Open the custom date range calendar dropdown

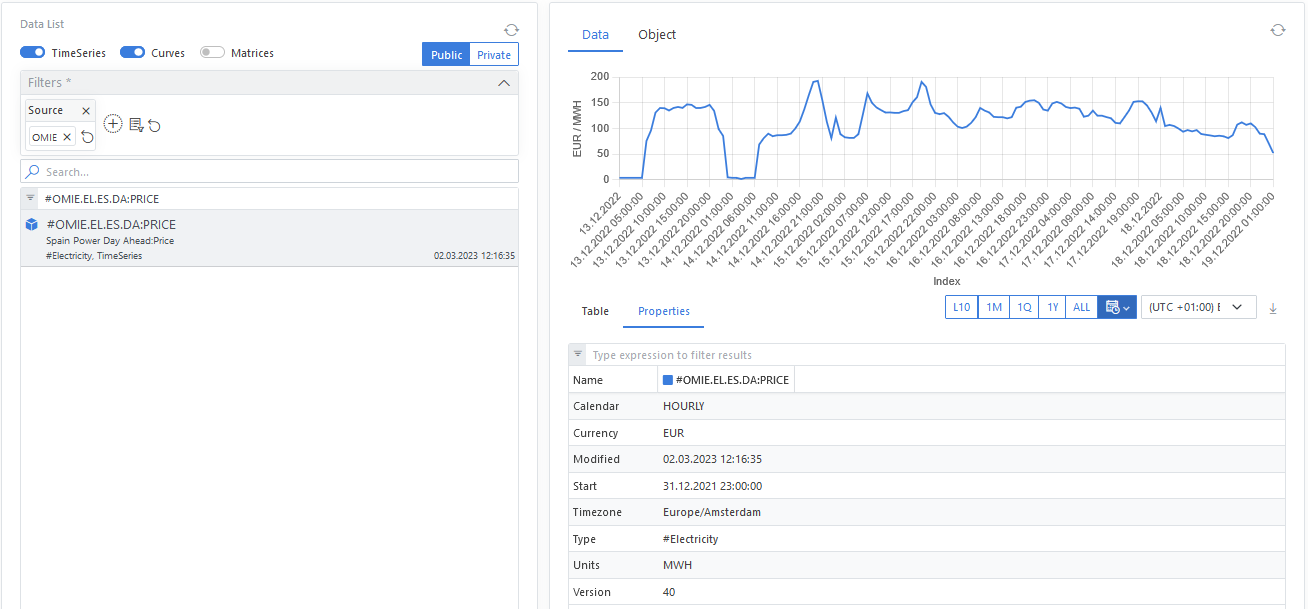point(1117,308)
